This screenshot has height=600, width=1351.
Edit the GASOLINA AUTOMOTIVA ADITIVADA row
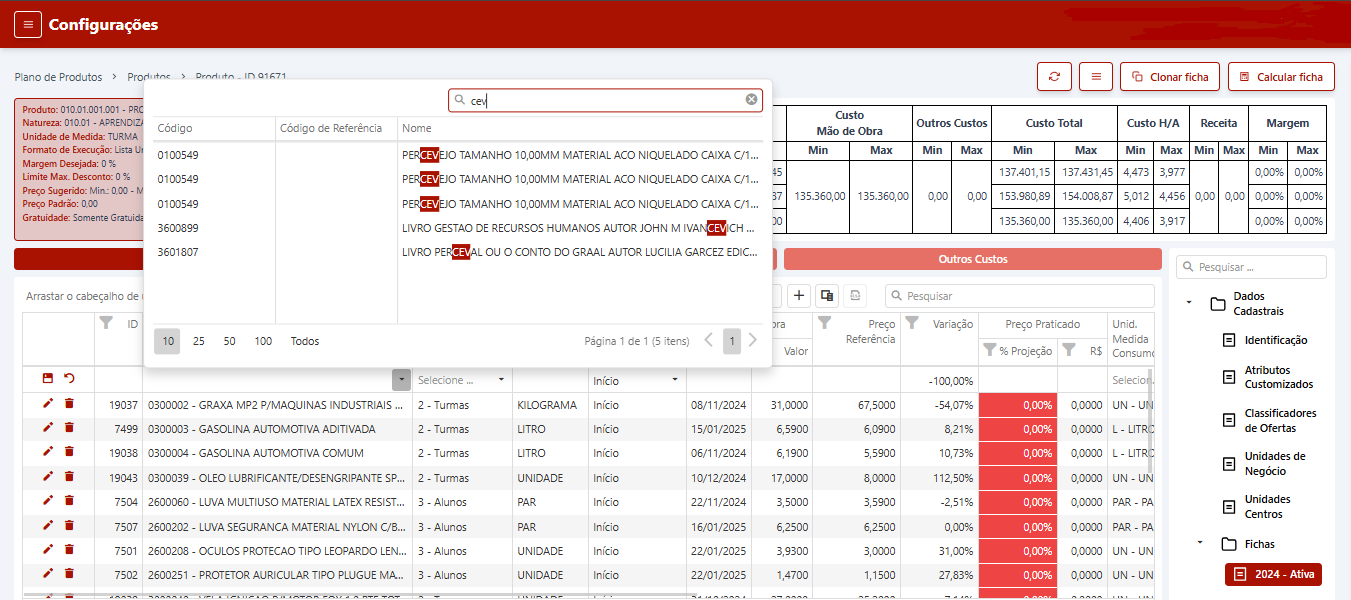coord(48,428)
